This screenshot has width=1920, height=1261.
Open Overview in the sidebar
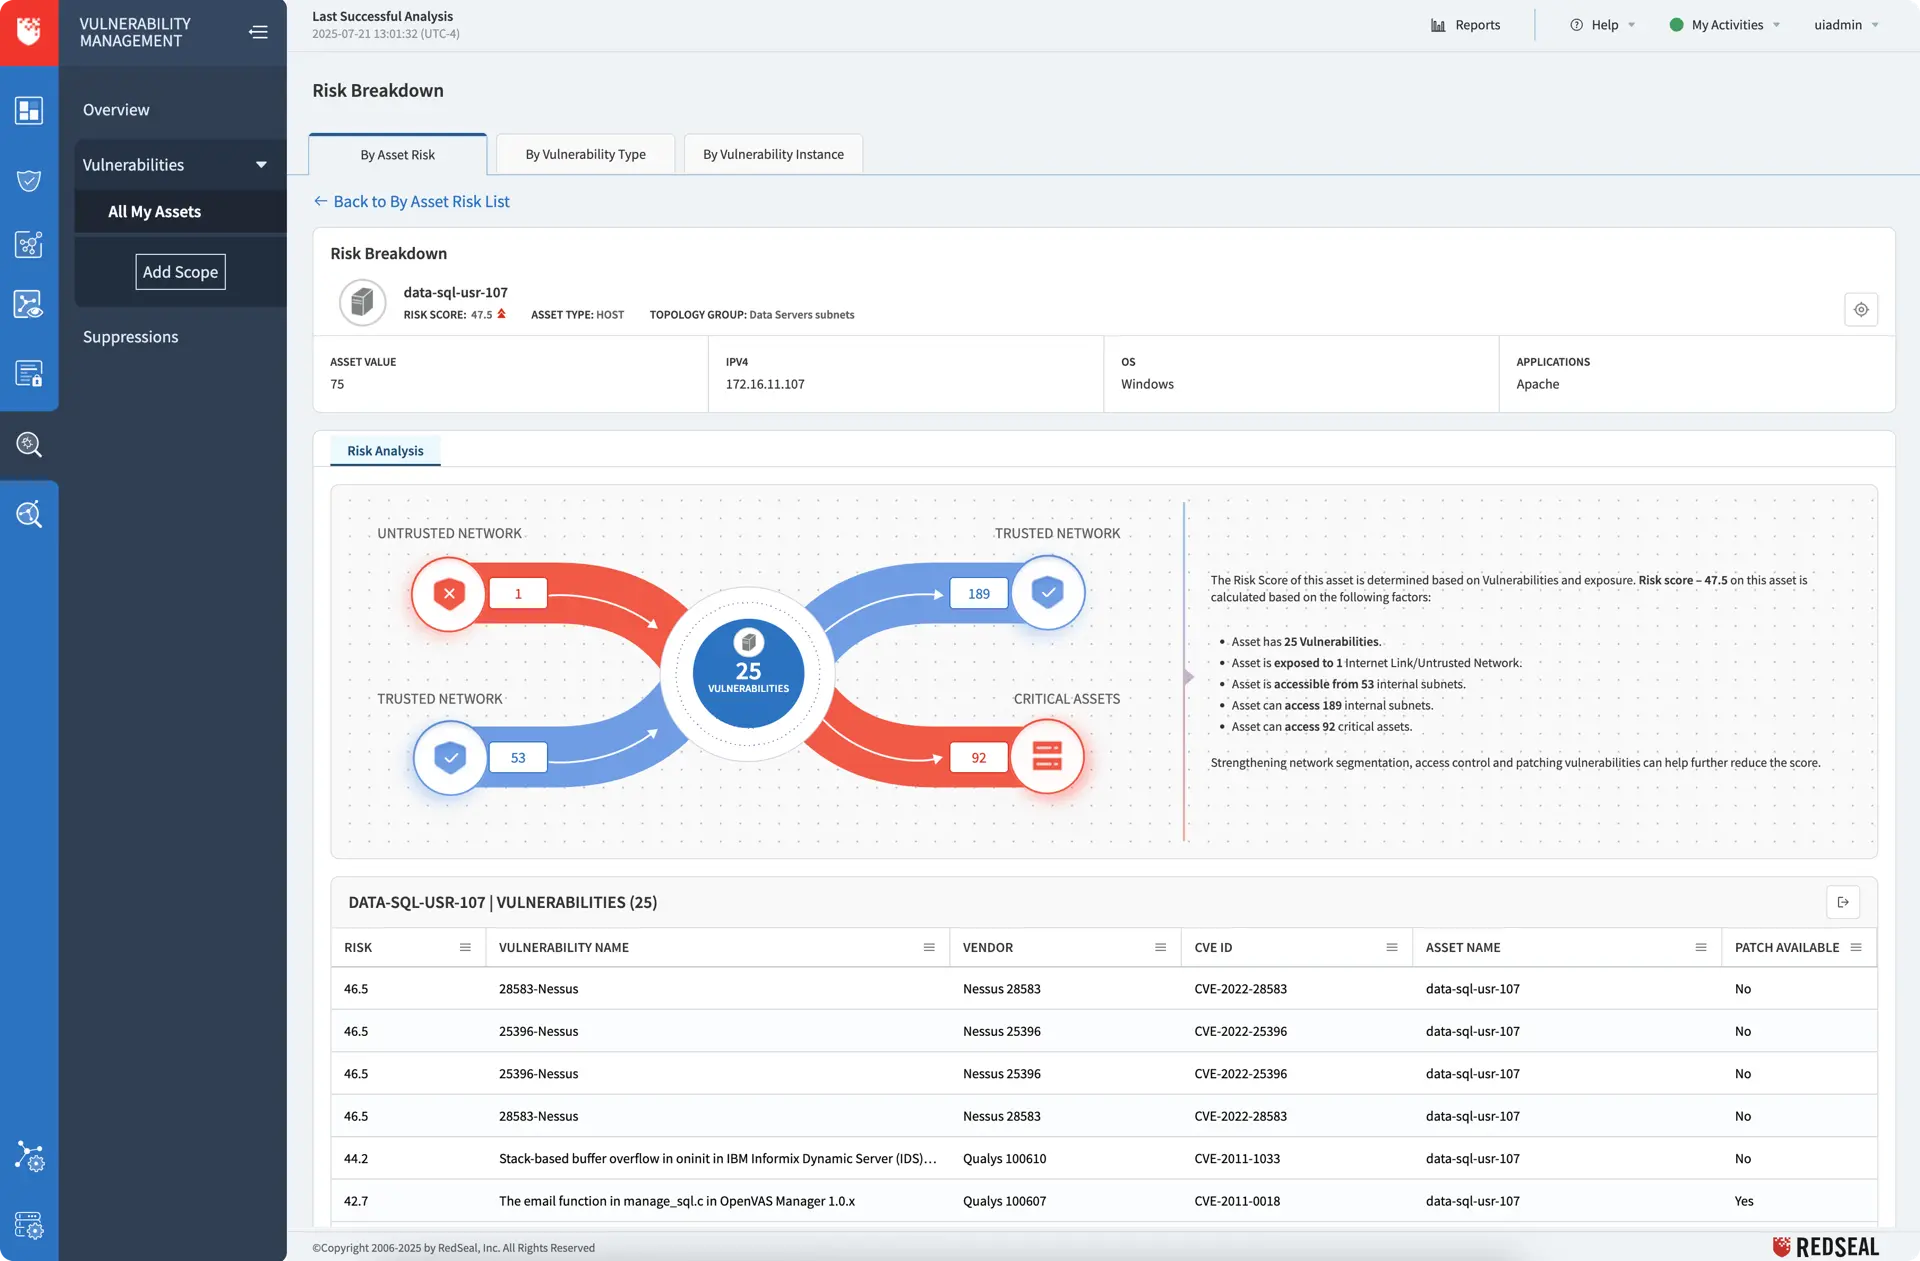tap(116, 110)
